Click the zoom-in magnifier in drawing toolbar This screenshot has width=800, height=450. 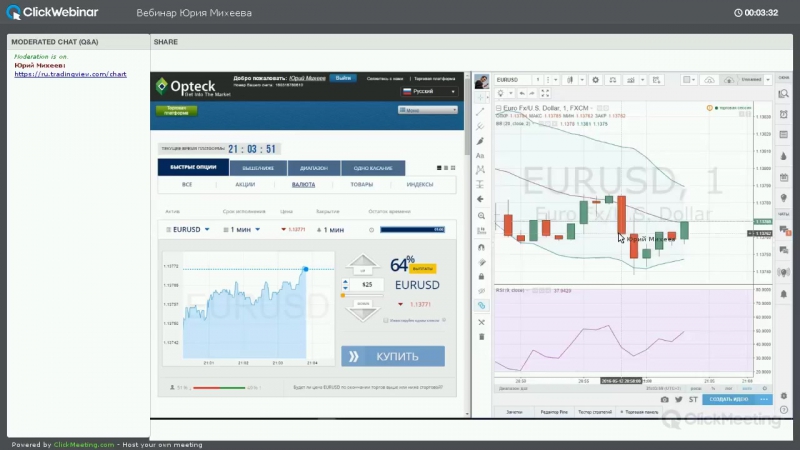(x=481, y=216)
